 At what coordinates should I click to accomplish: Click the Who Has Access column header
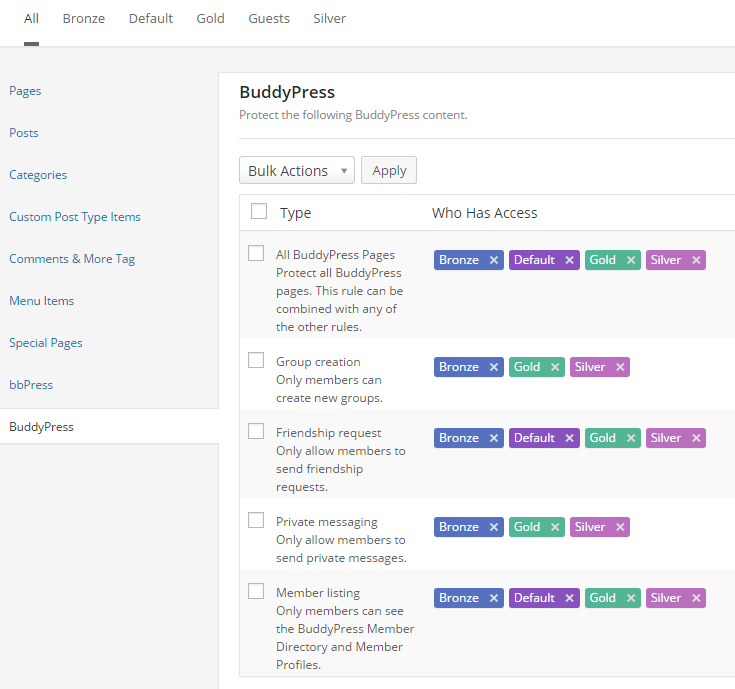485,213
